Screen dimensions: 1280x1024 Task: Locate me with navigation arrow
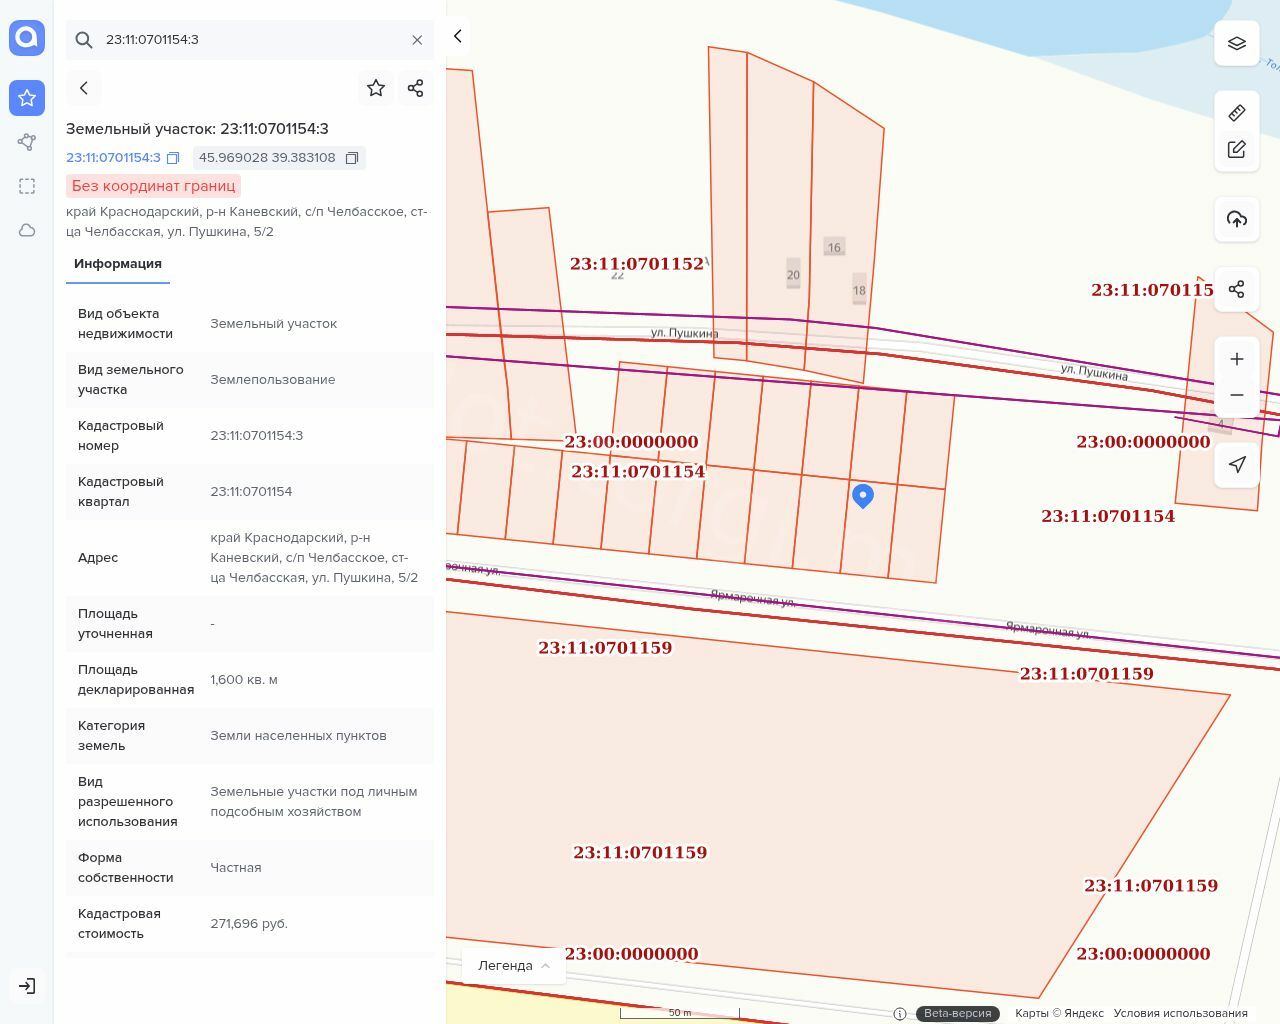[1236, 464]
